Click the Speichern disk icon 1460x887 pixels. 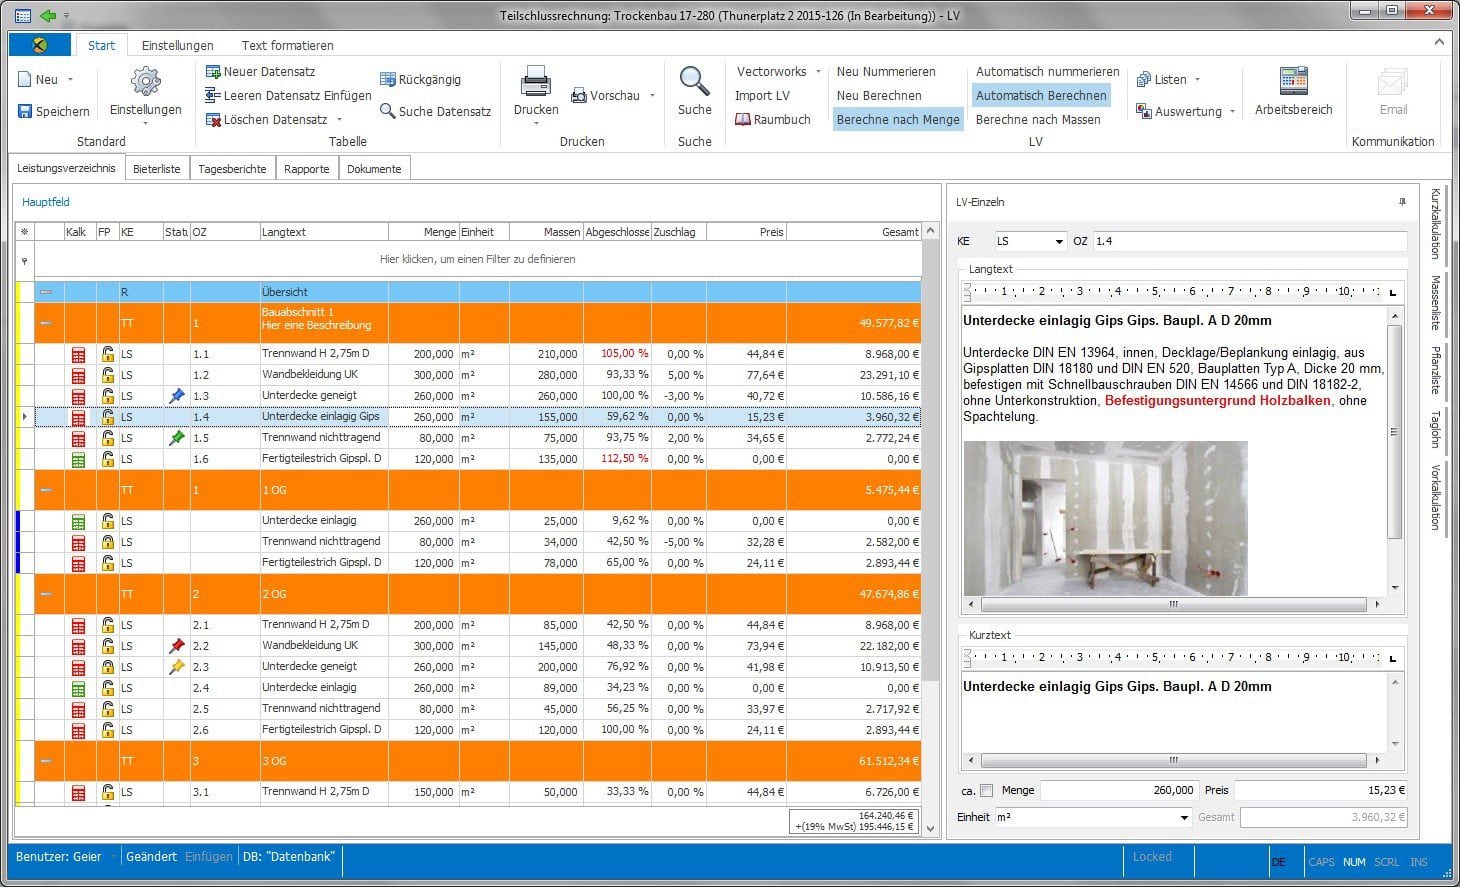(25, 111)
